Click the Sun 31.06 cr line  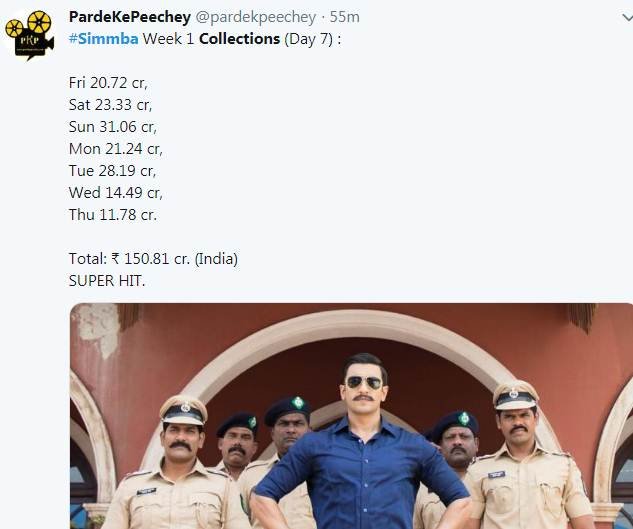pos(112,126)
